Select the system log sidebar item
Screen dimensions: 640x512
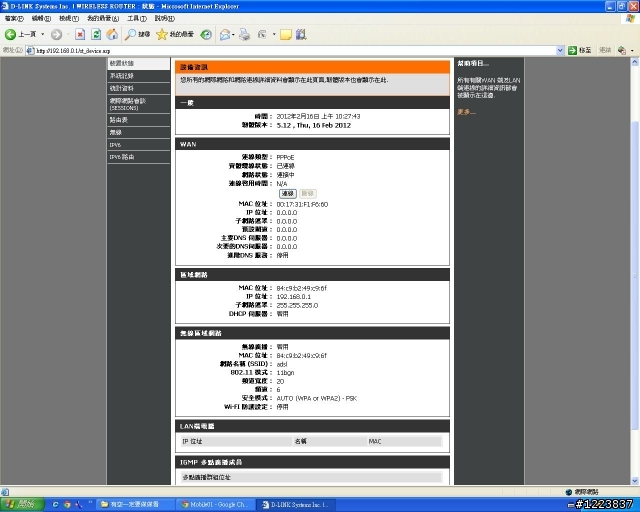139,76
